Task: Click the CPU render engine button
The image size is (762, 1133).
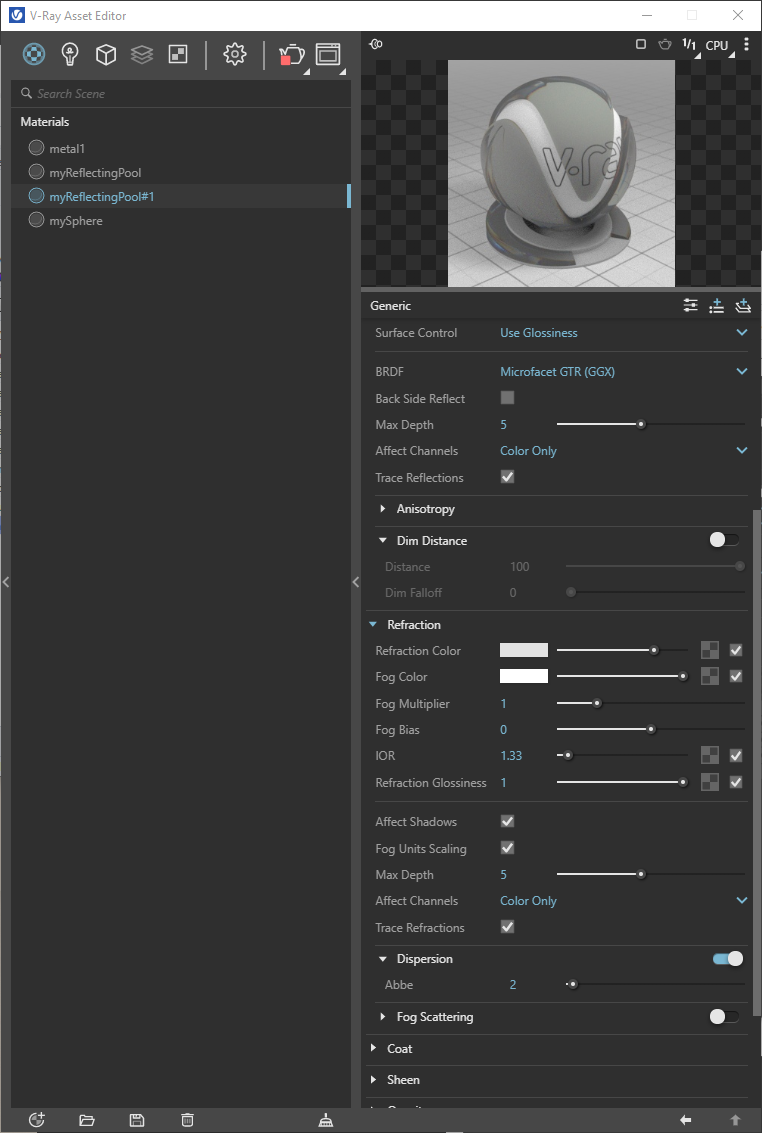Action: pos(718,46)
